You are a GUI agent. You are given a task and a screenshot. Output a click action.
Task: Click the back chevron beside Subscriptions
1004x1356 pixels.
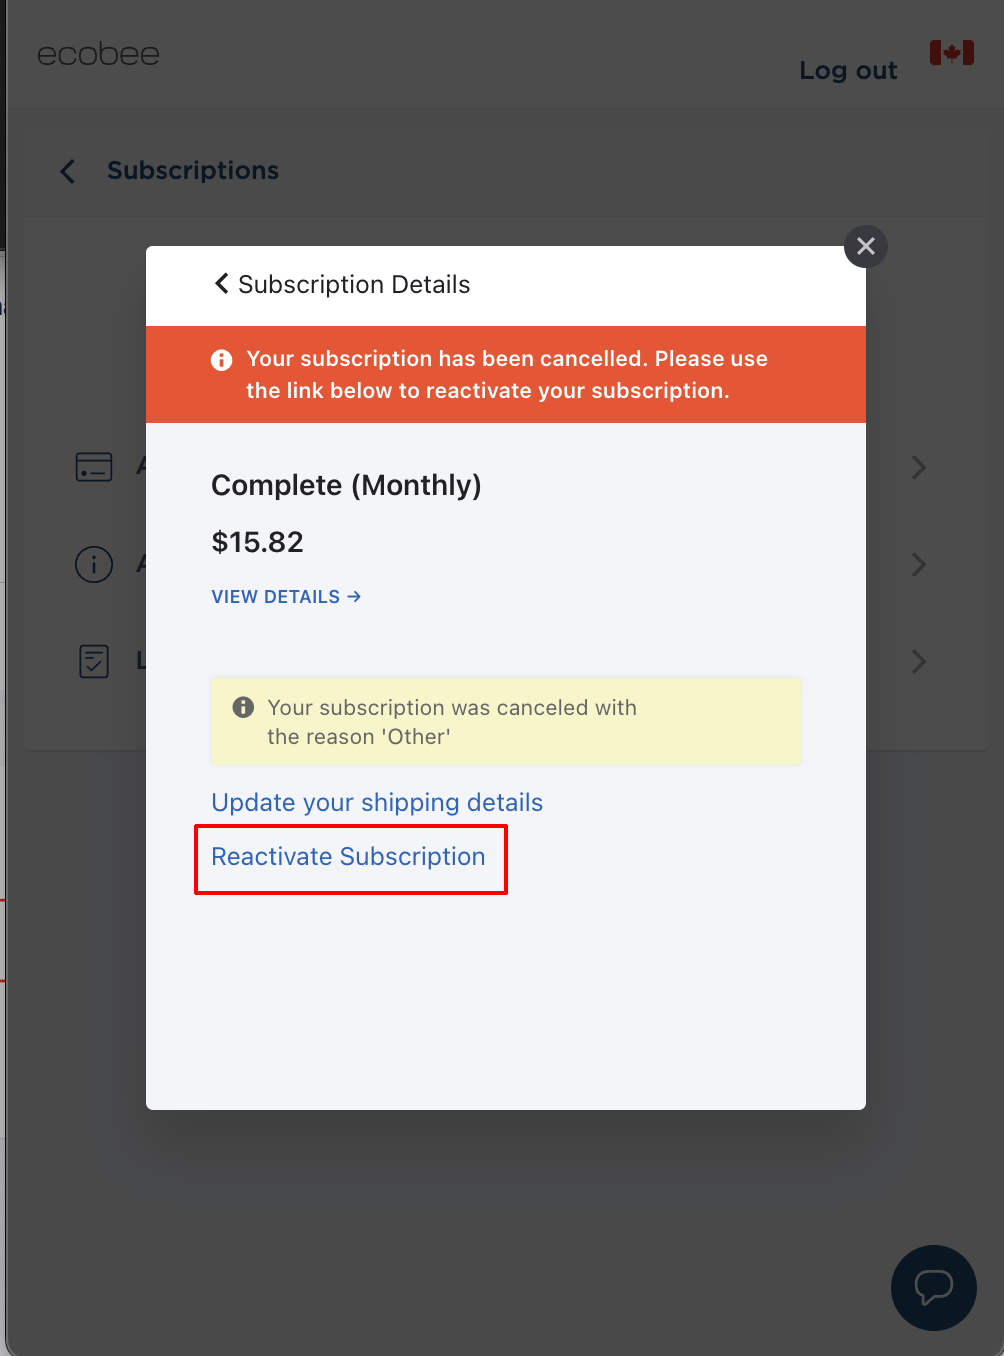pos(67,171)
